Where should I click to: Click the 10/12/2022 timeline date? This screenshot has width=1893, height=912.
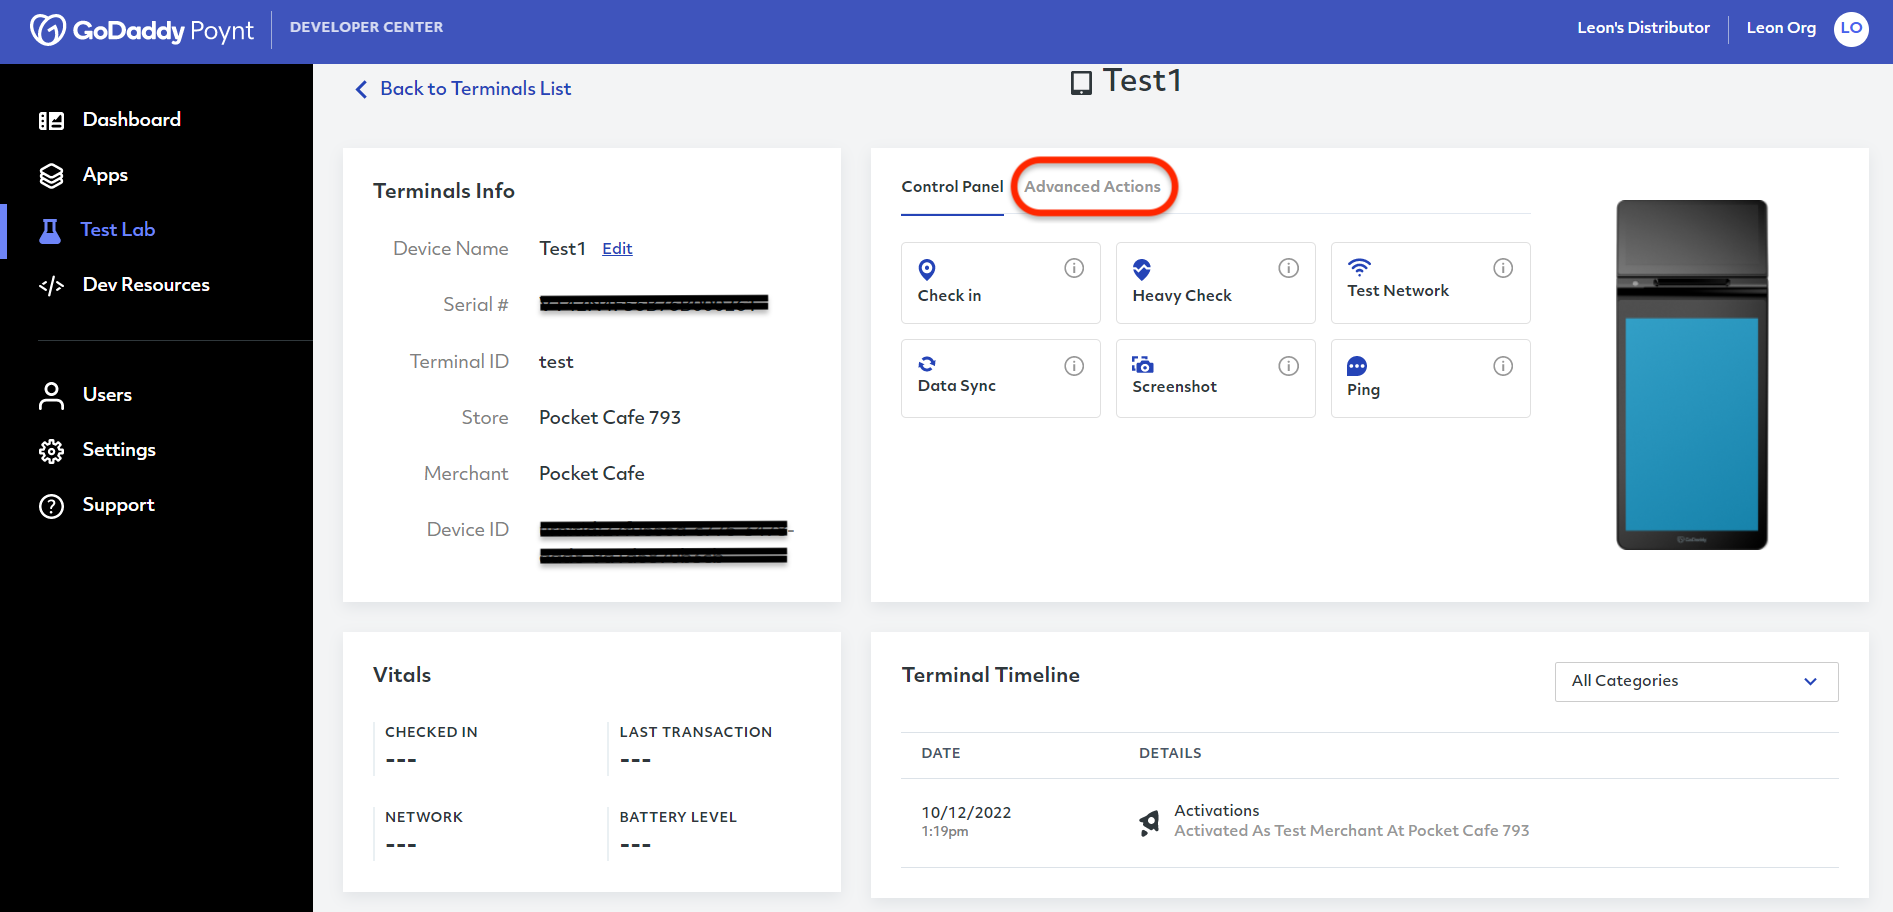966,813
